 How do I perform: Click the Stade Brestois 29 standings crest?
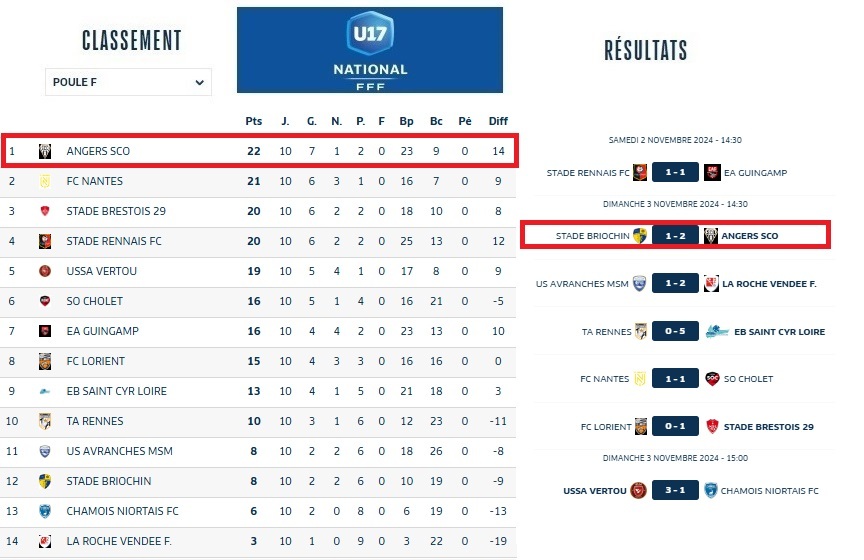[x=45, y=211]
